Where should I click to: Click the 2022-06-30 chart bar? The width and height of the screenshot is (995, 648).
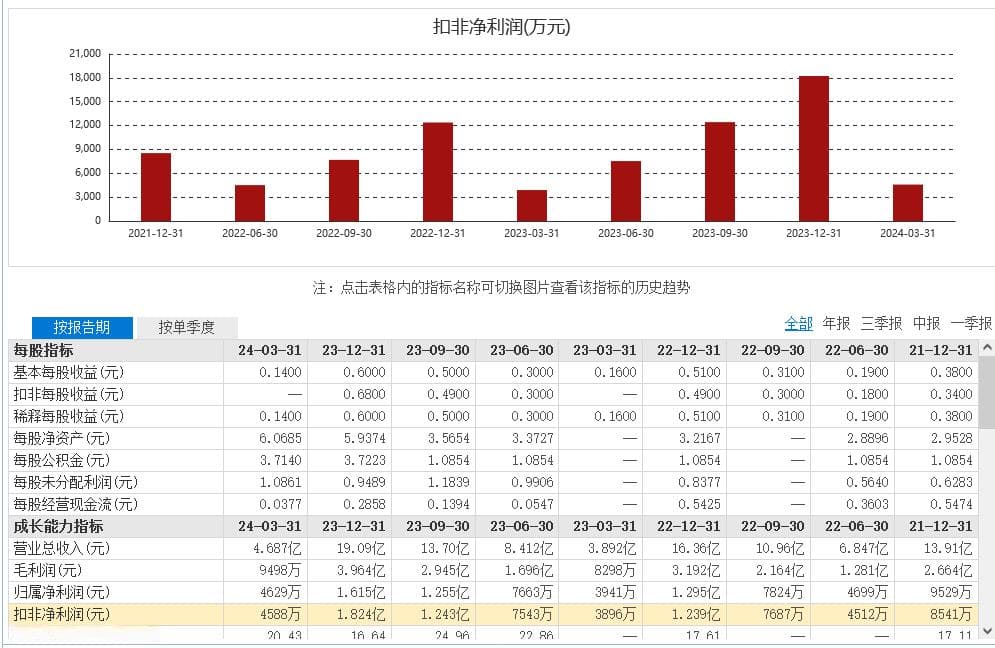click(250, 203)
